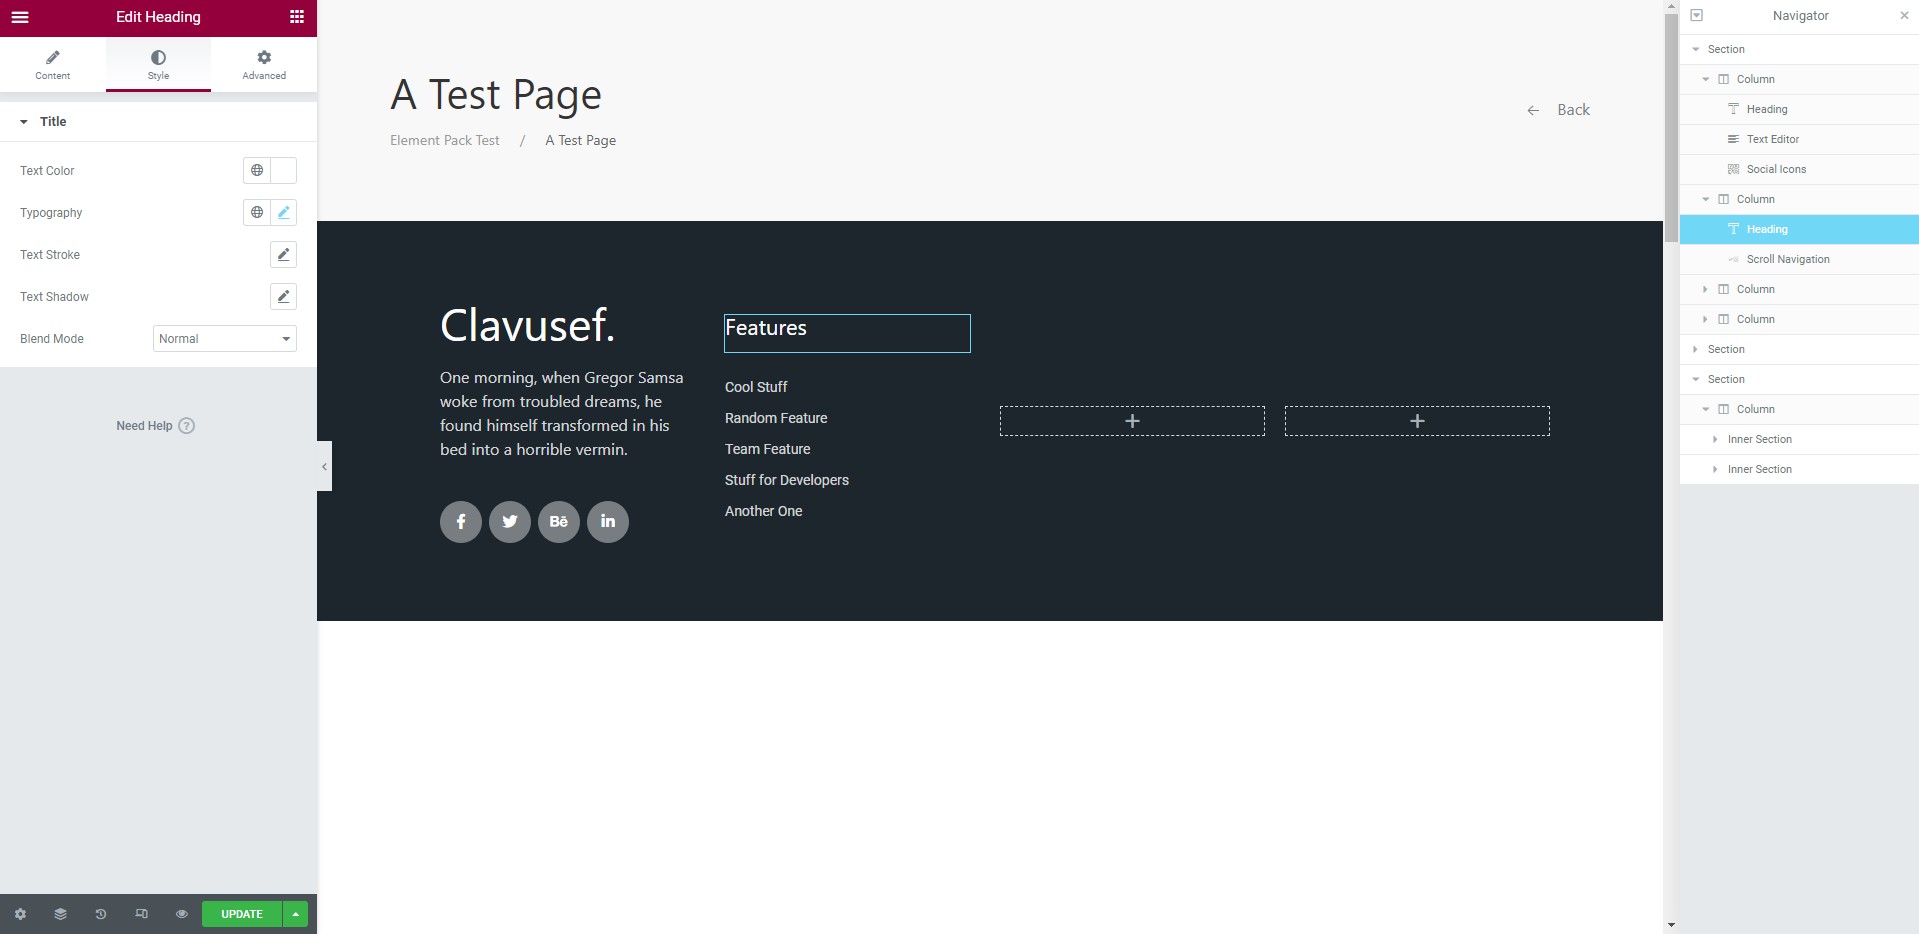The image size is (1919, 934).
Task: Open the hamburger menu in the panel header
Action: point(20,17)
